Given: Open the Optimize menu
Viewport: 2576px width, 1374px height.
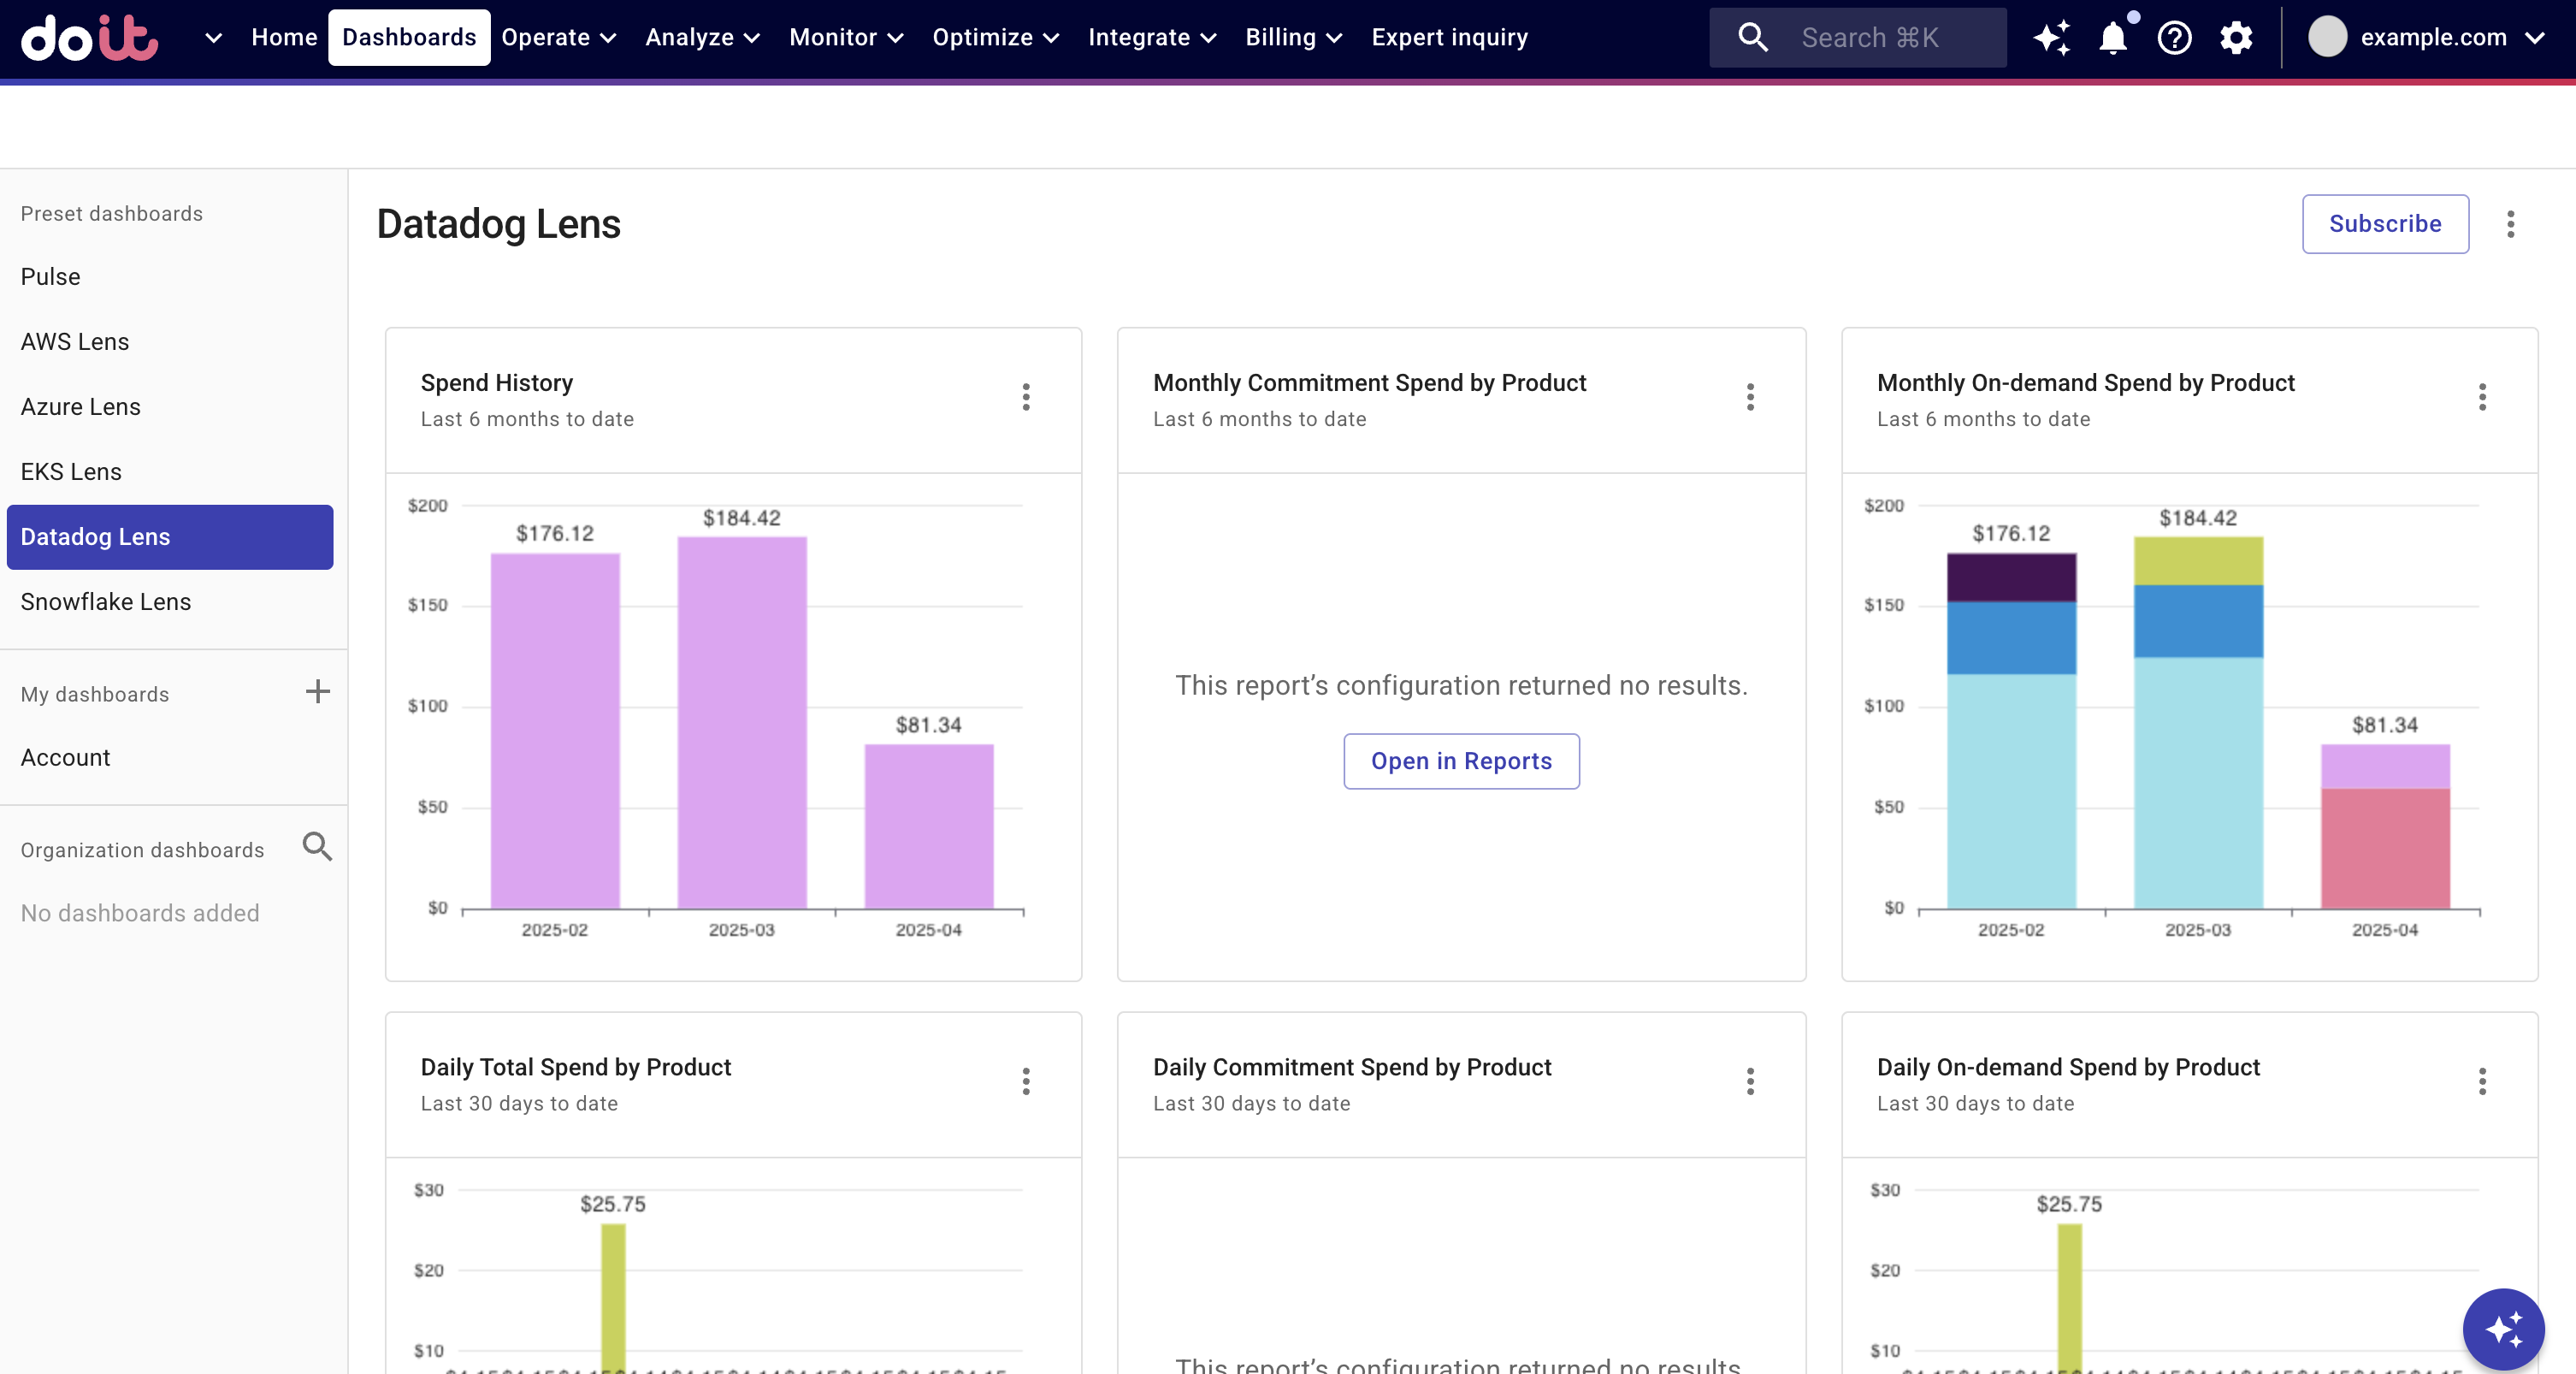Looking at the screenshot, I should pos(995,38).
